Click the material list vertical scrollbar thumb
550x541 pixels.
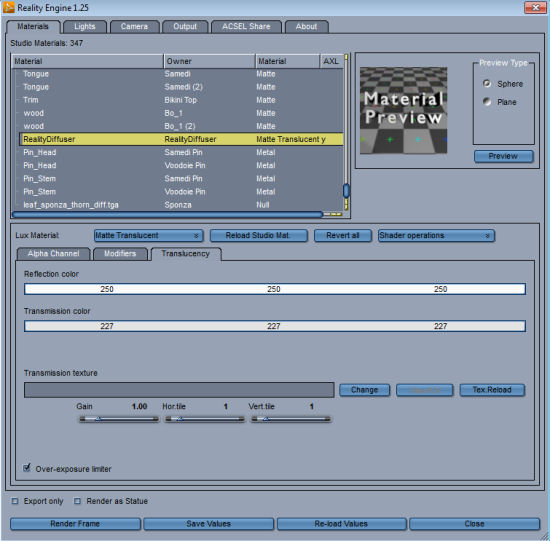pos(346,191)
